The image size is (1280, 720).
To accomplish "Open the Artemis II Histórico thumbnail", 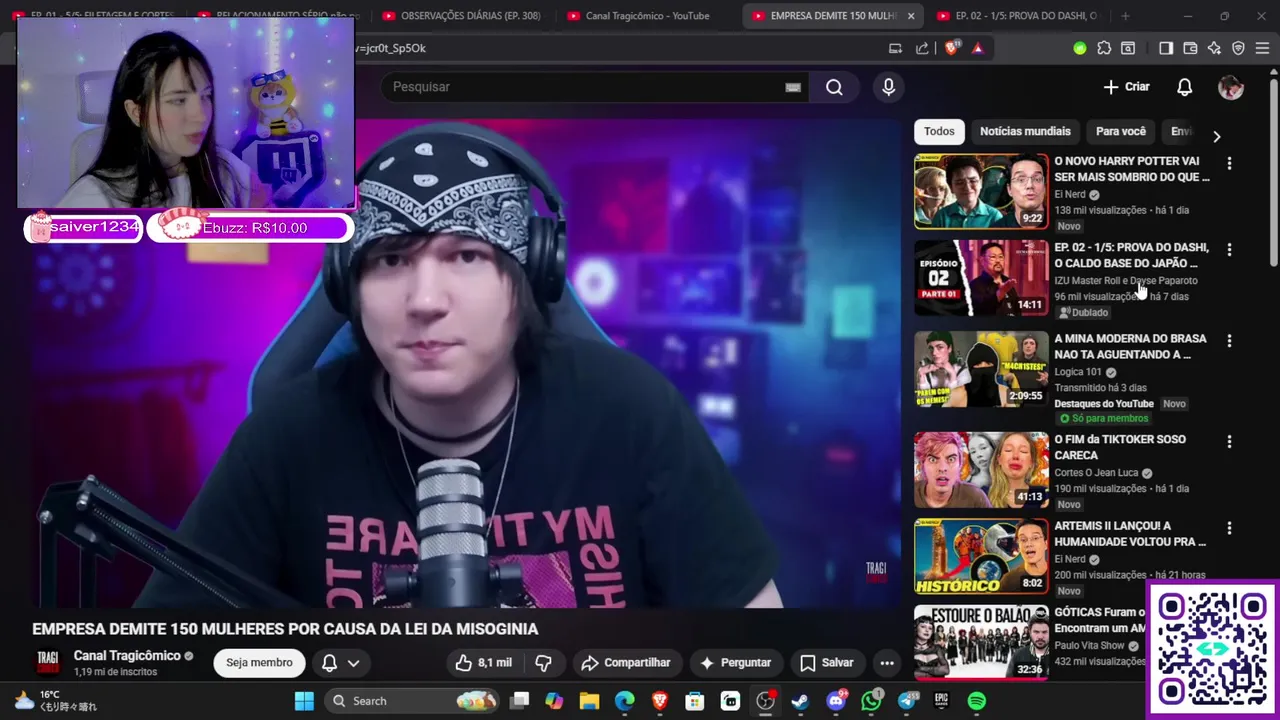I will click(981, 556).
